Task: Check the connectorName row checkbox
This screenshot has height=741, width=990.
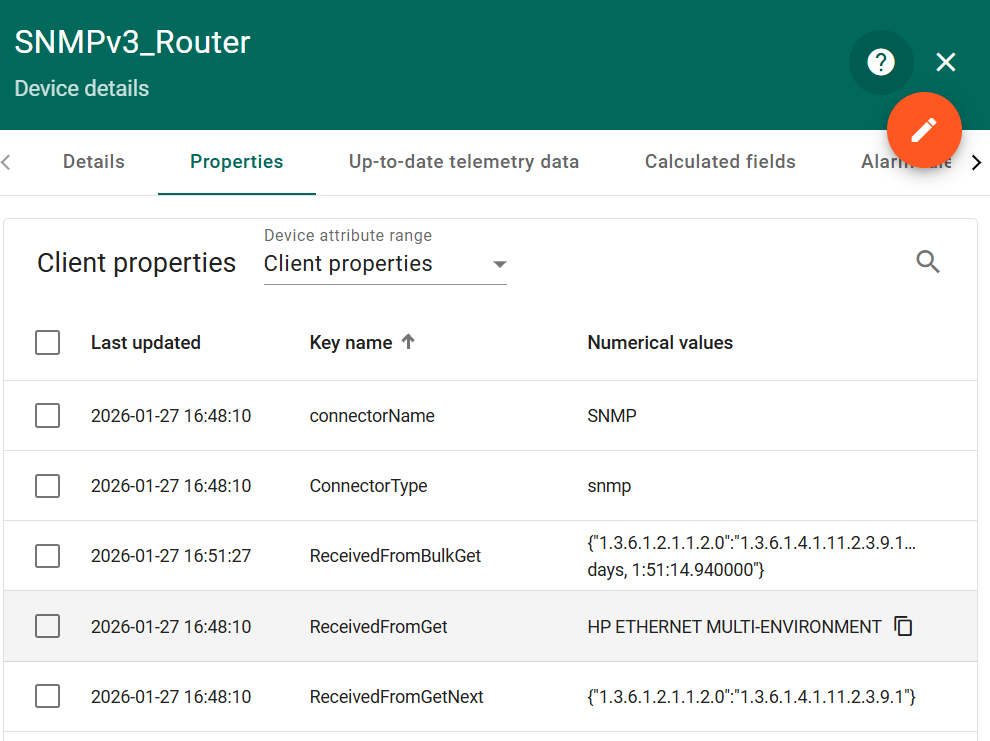Action: [47, 416]
